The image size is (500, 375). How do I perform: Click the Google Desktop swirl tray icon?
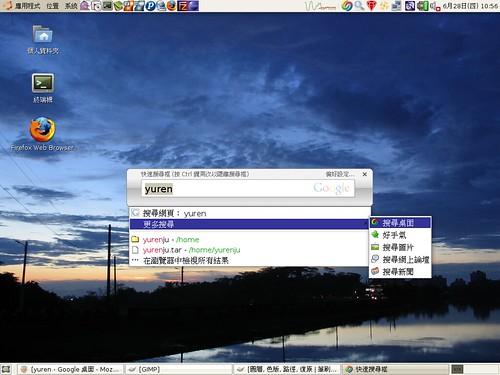347,6
